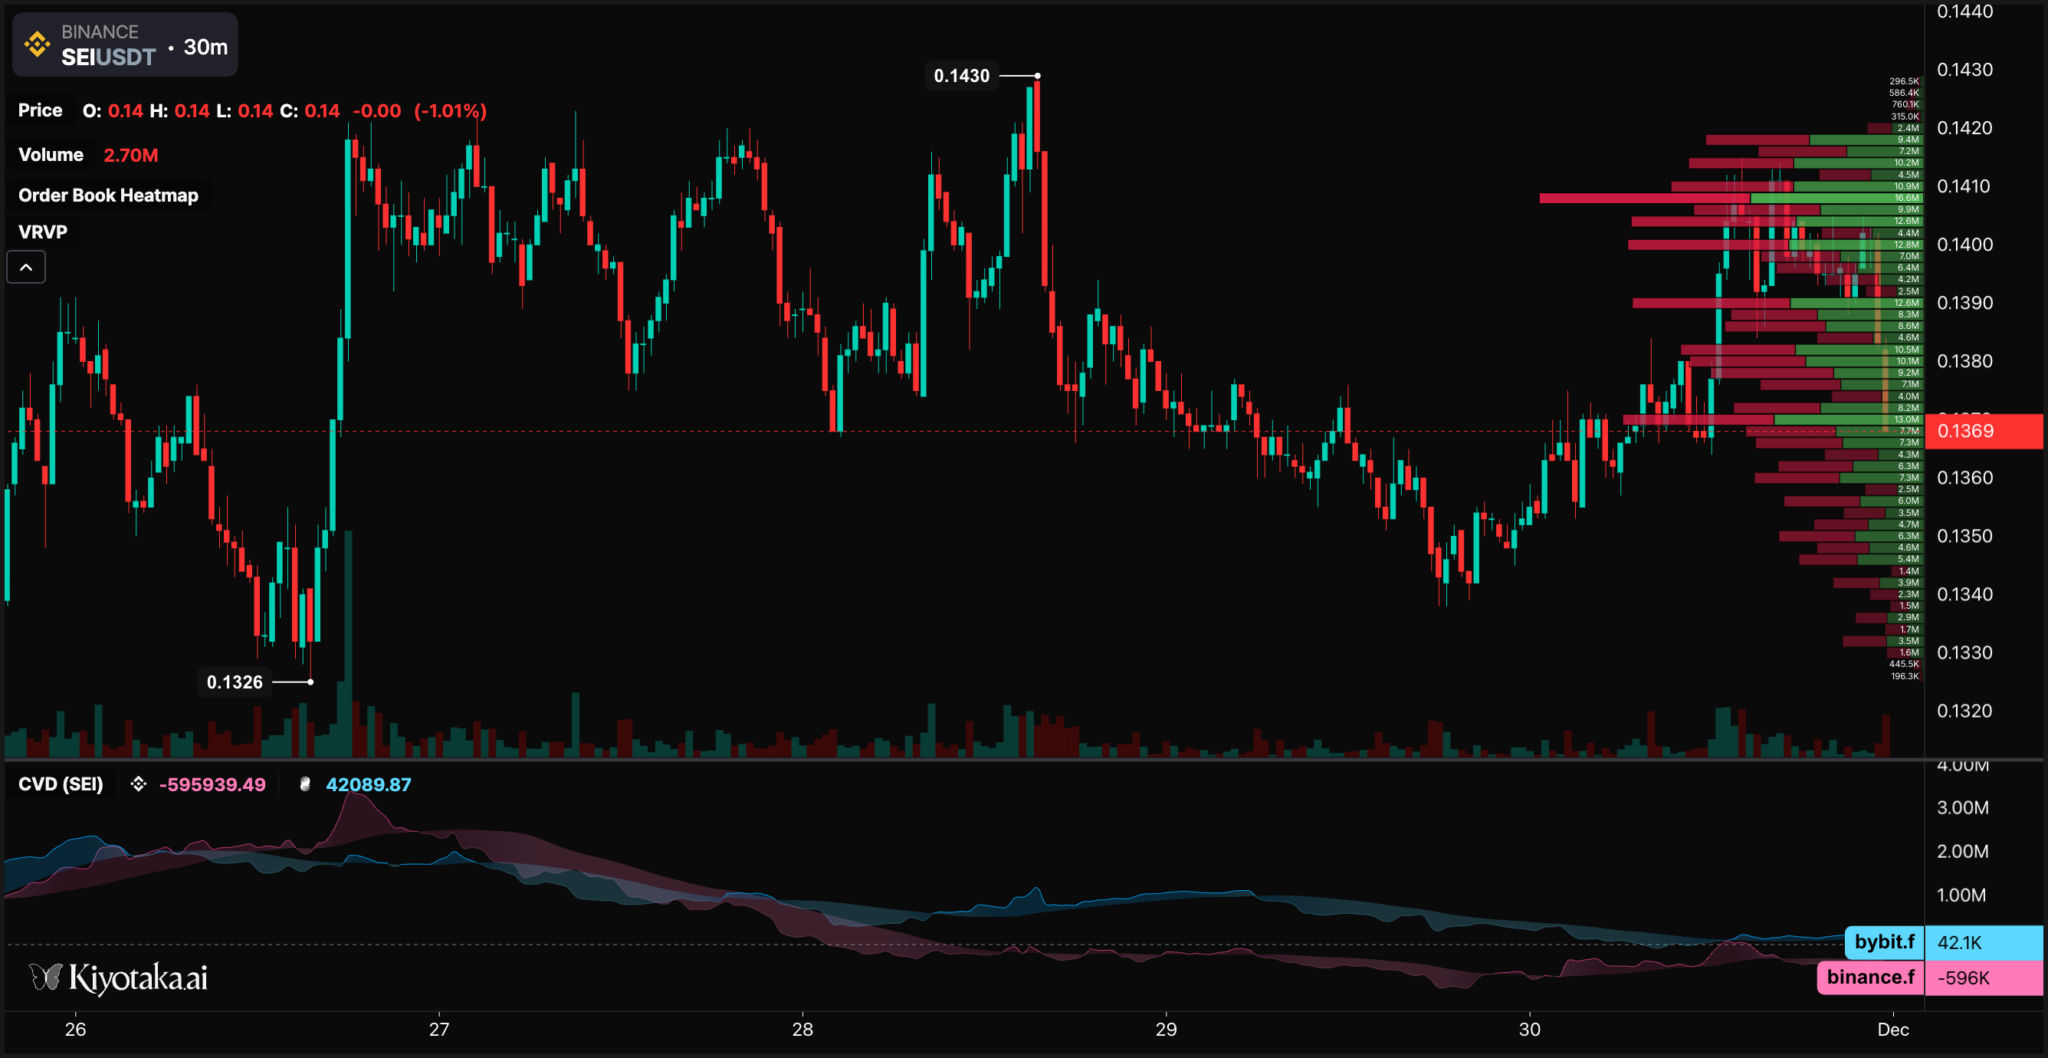Collapse the indicator legend chevron
This screenshot has height=1058, width=2048.
(x=26, y=267)
